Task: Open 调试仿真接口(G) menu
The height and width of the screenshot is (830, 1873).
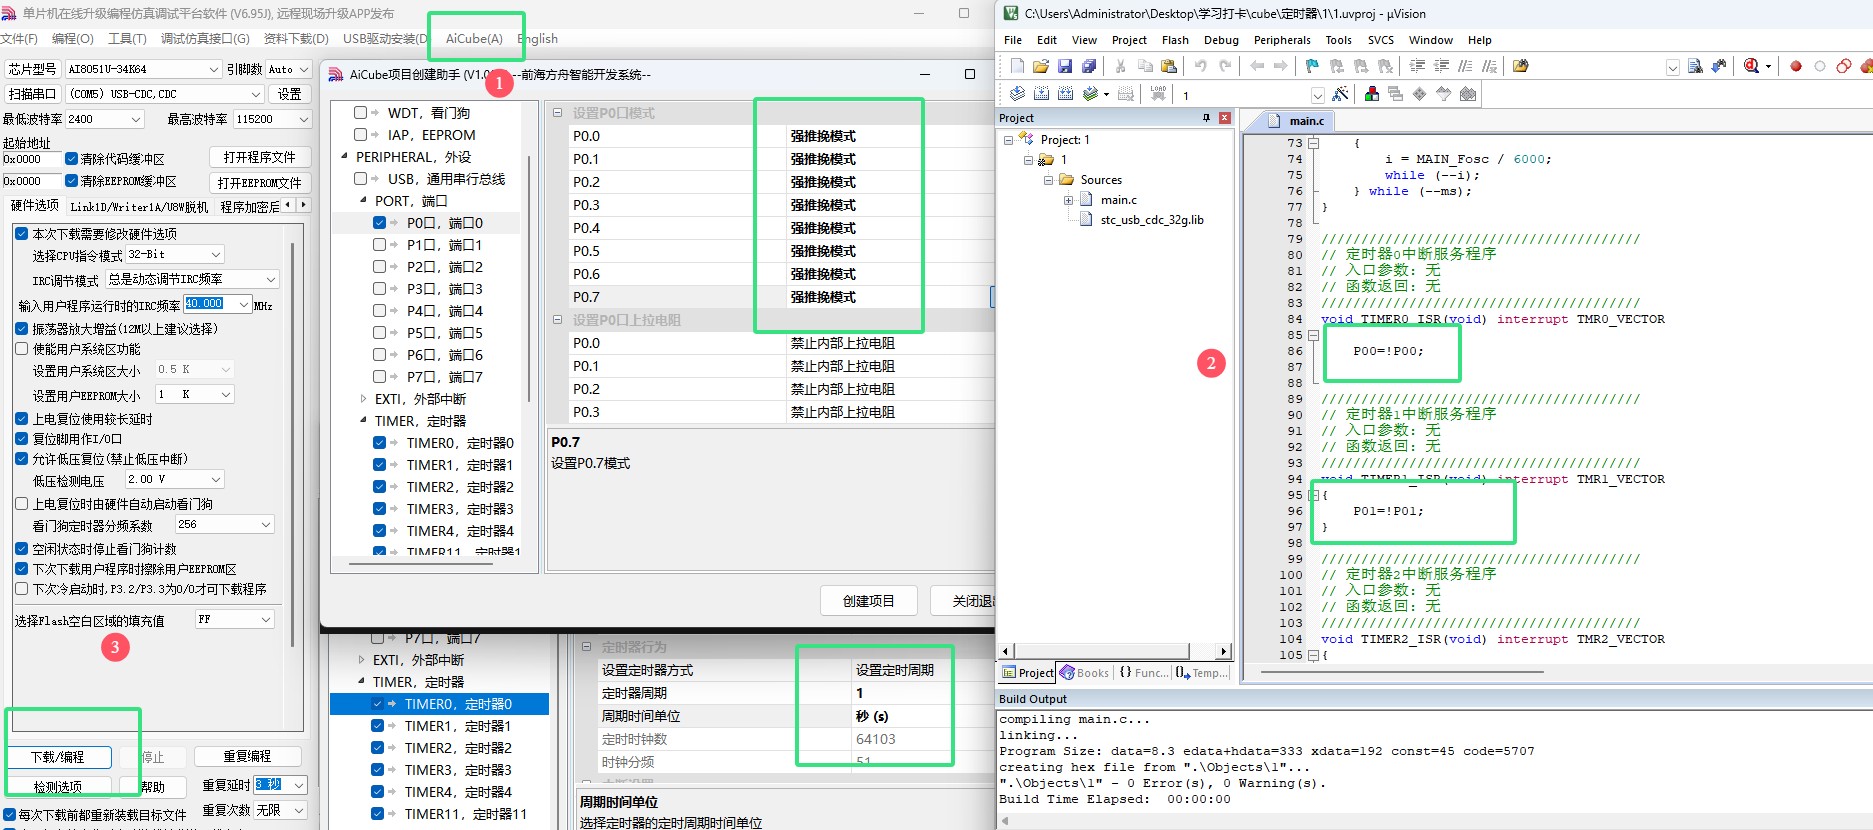Action: 205,39
